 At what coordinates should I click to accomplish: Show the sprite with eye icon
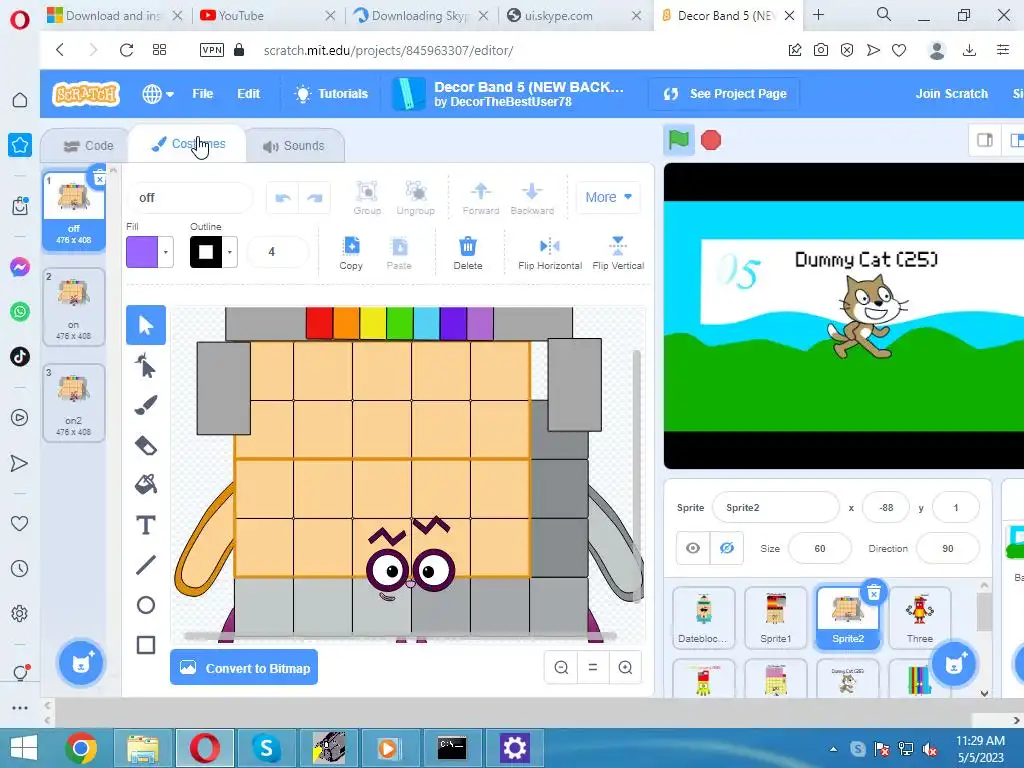click(x=693, y=548)
